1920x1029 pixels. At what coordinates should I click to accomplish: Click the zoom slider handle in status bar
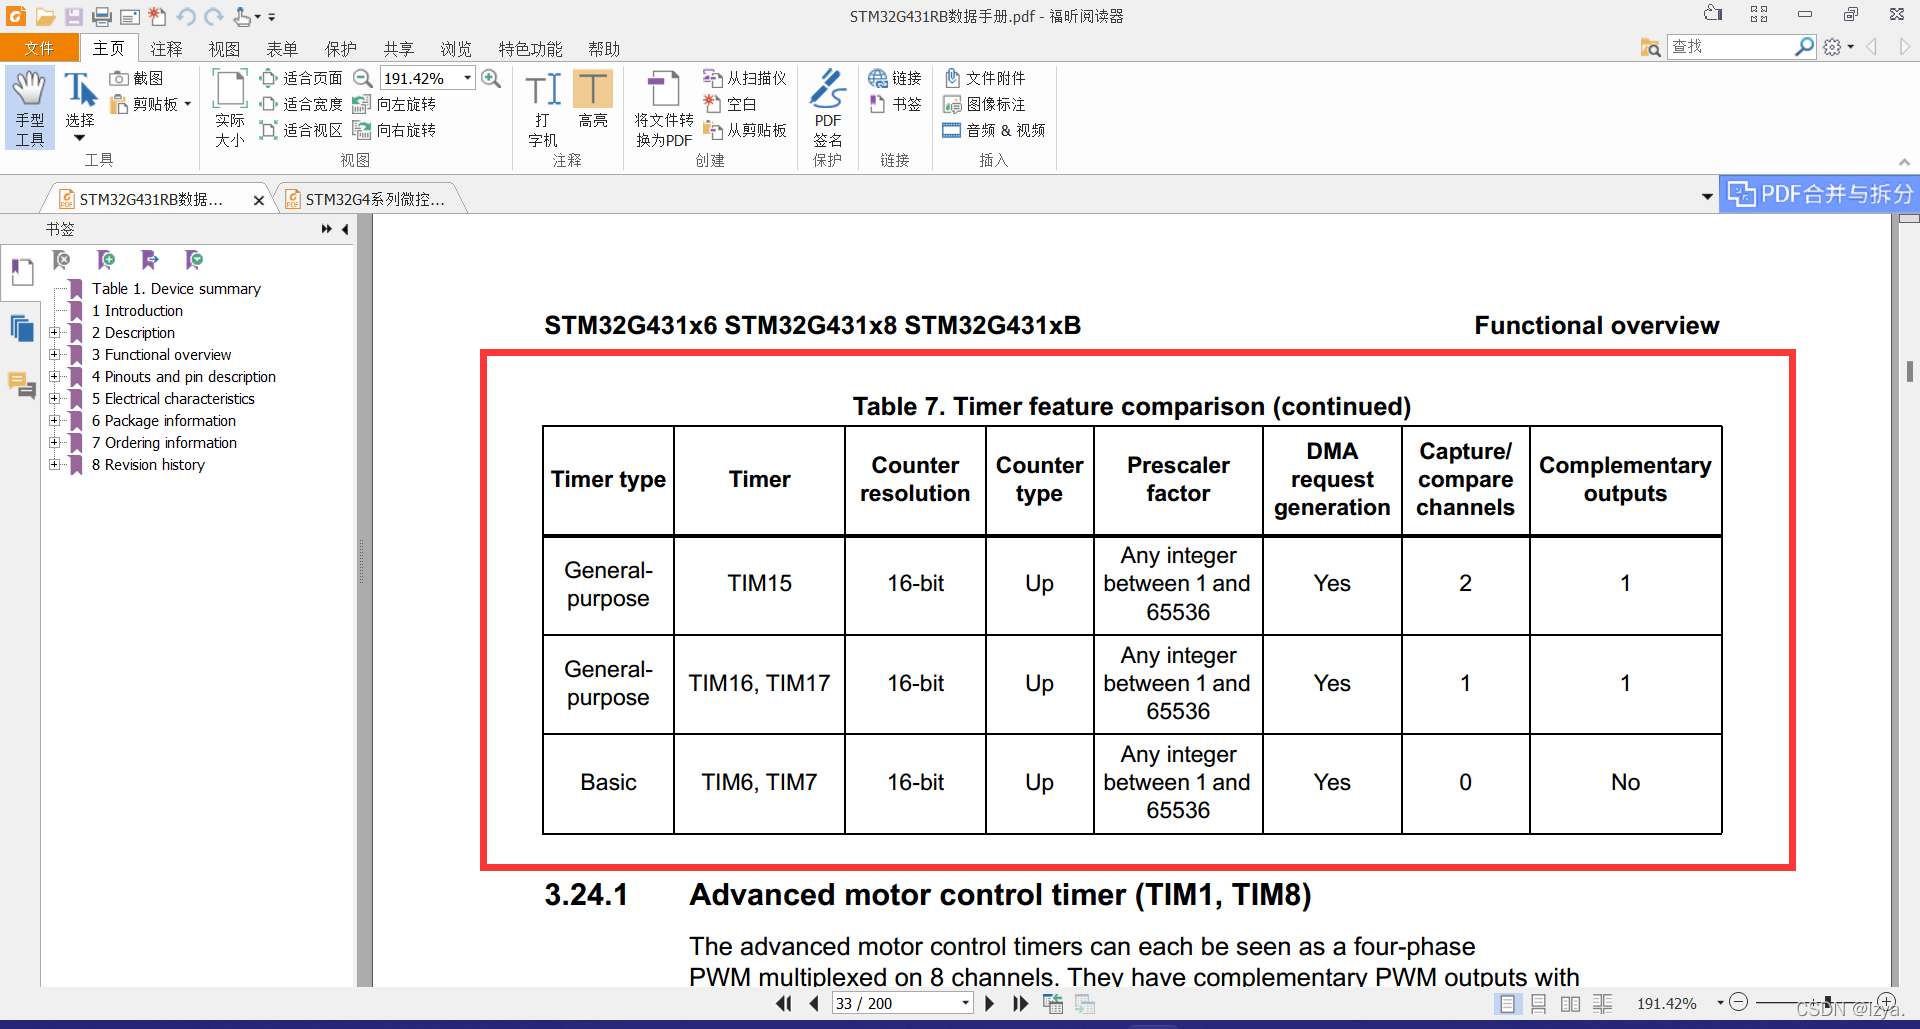pos(1827,1002)
